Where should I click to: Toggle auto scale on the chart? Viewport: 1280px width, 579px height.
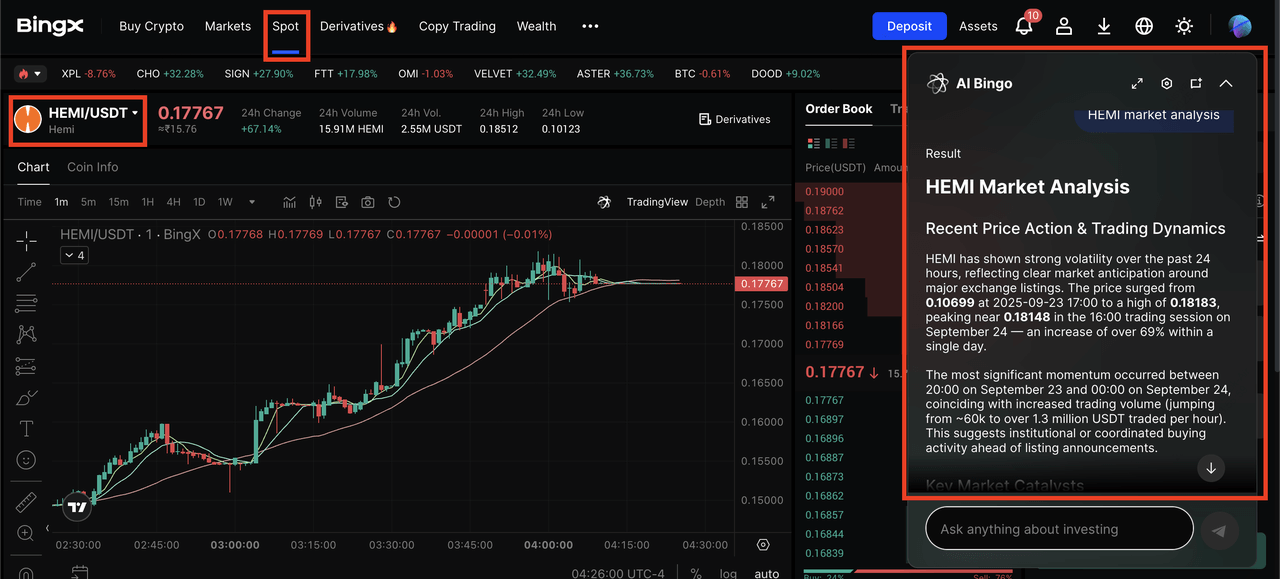coord(767,573)
